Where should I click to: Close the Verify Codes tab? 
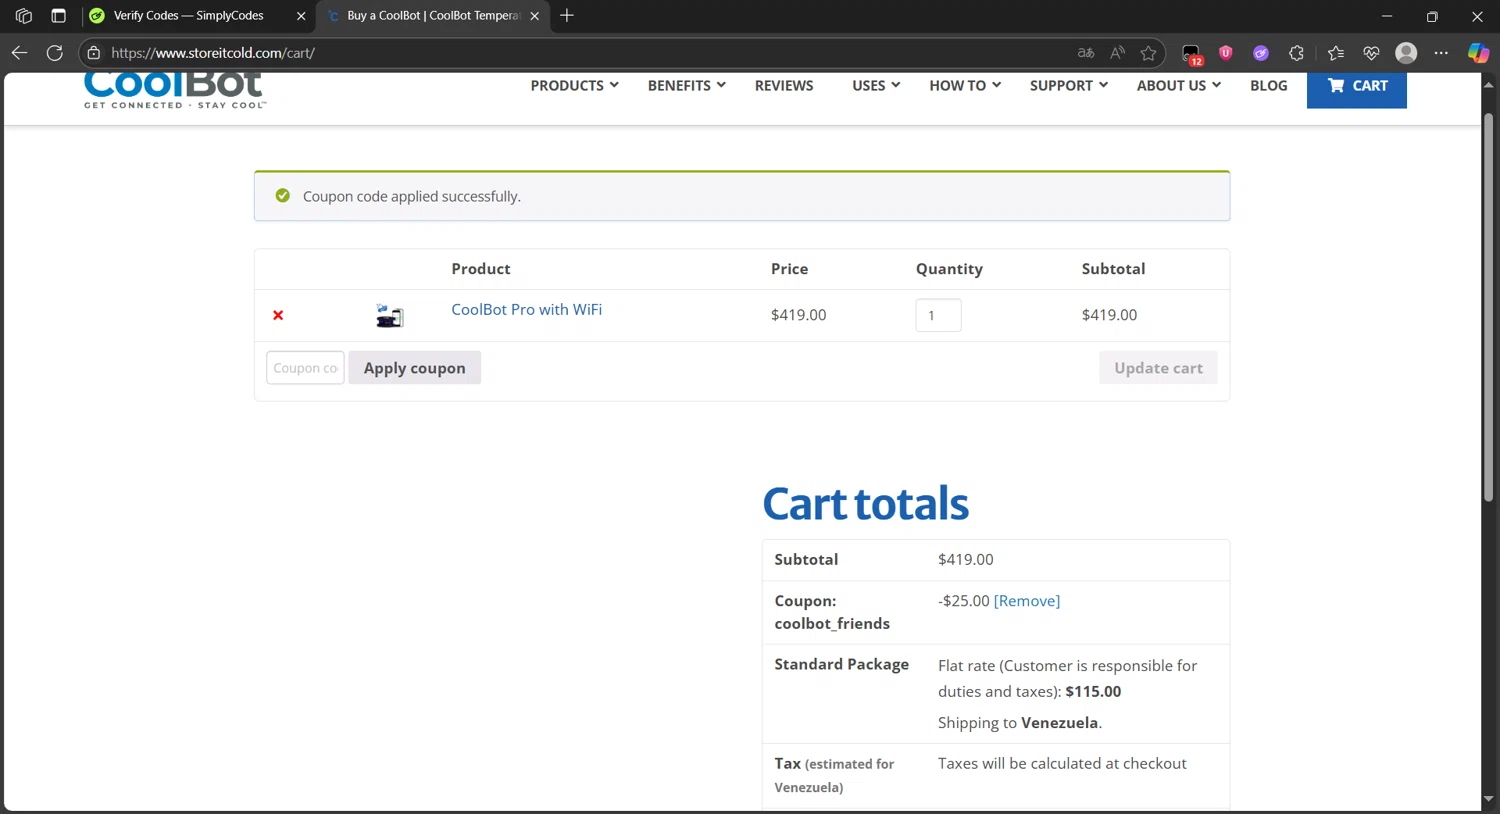[x=301, y=16]
